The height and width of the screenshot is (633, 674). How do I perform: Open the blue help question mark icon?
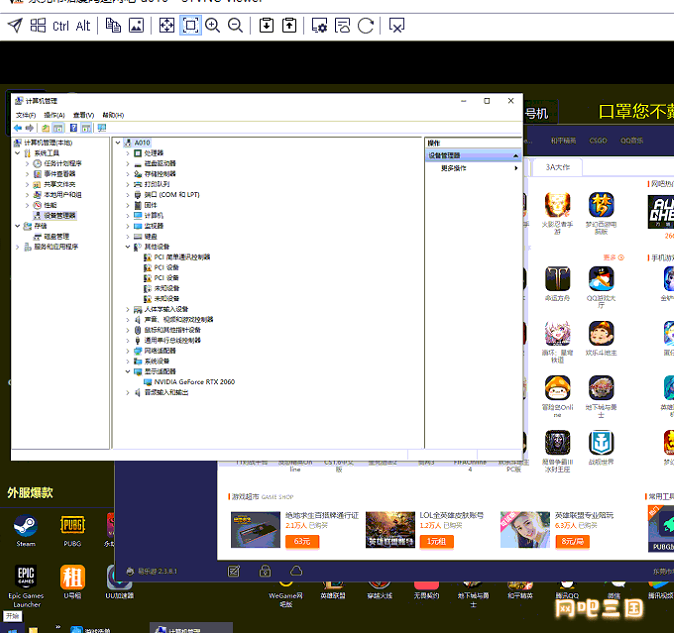(74, 128)
